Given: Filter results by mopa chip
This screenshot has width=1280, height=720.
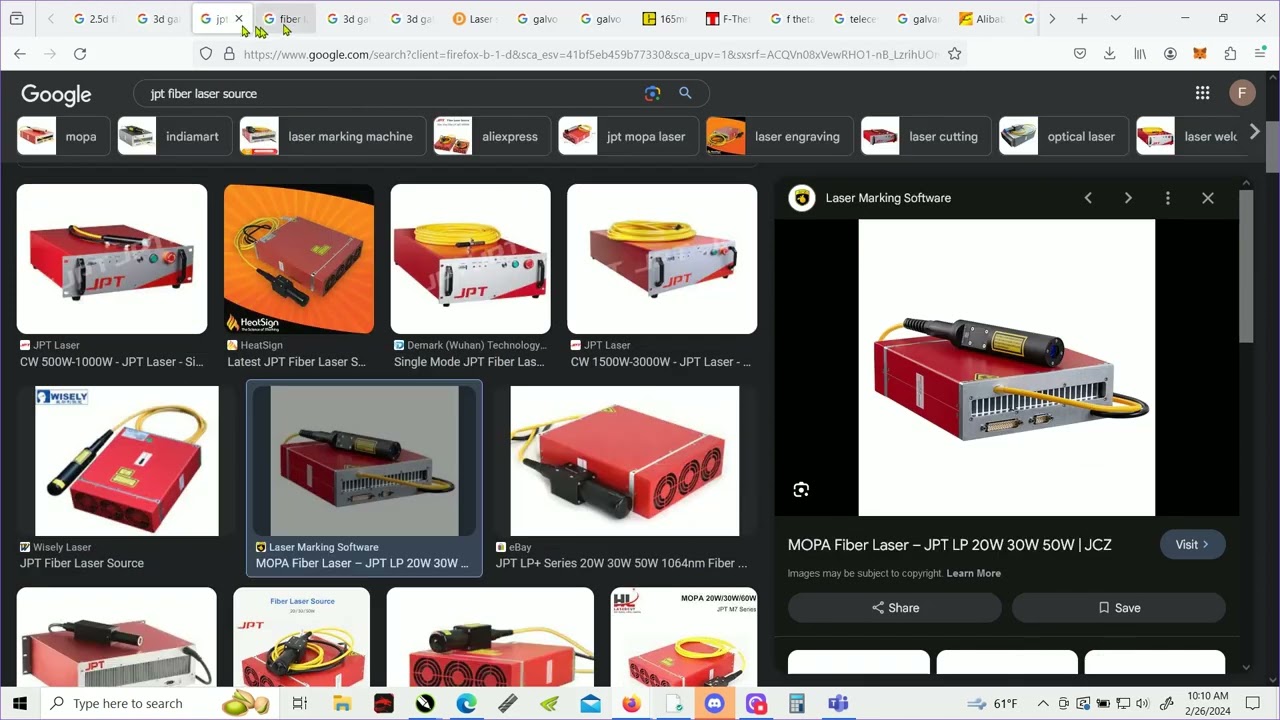Looking at the screenshot, I should tap(63, 136).
